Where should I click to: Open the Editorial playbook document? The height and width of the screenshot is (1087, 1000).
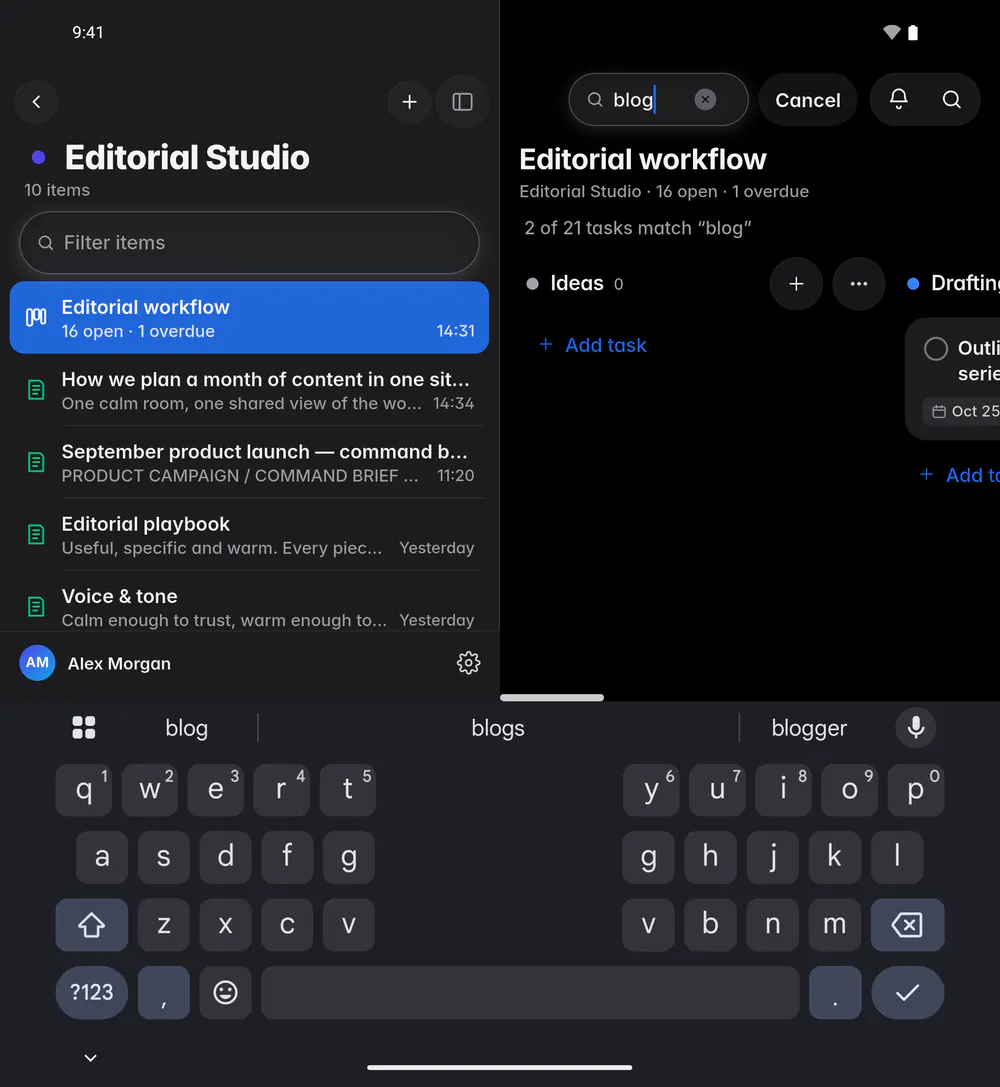tap(249, 534)
